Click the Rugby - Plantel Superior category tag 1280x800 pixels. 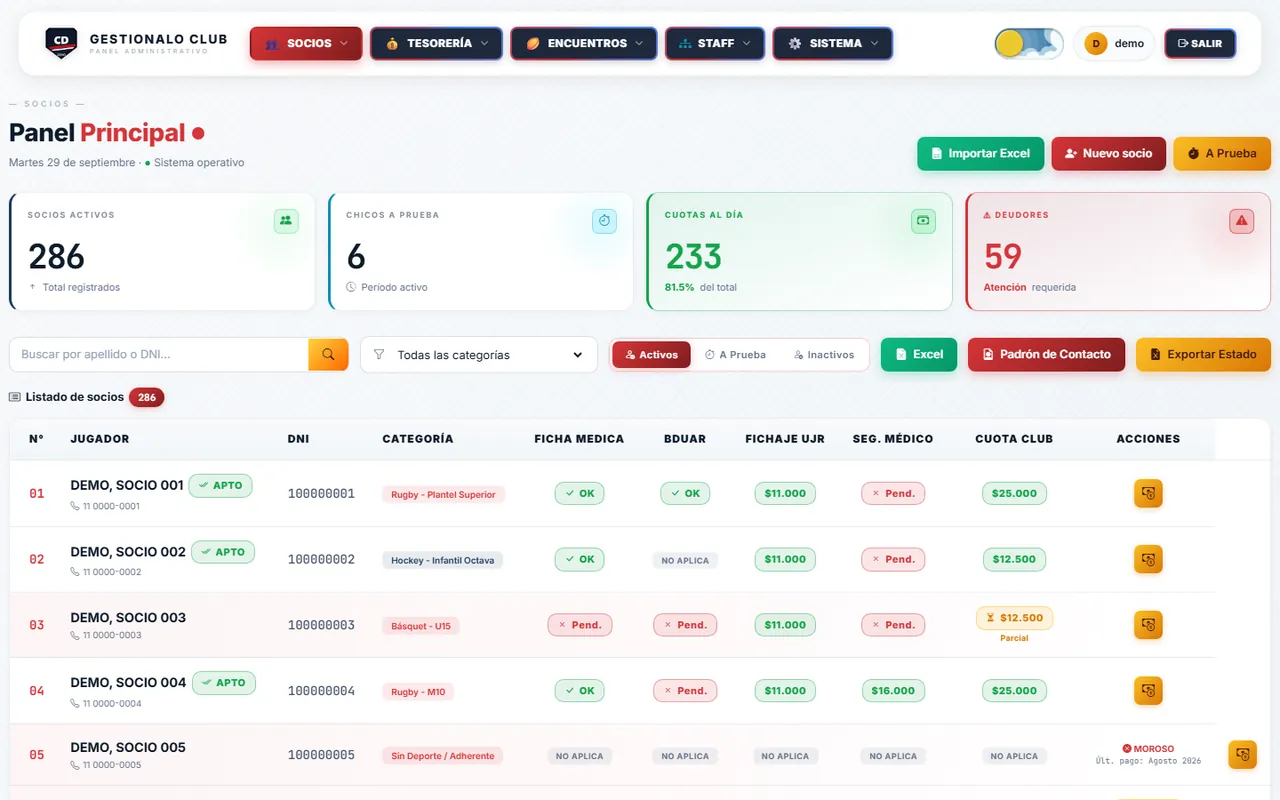tap(443, 494)
